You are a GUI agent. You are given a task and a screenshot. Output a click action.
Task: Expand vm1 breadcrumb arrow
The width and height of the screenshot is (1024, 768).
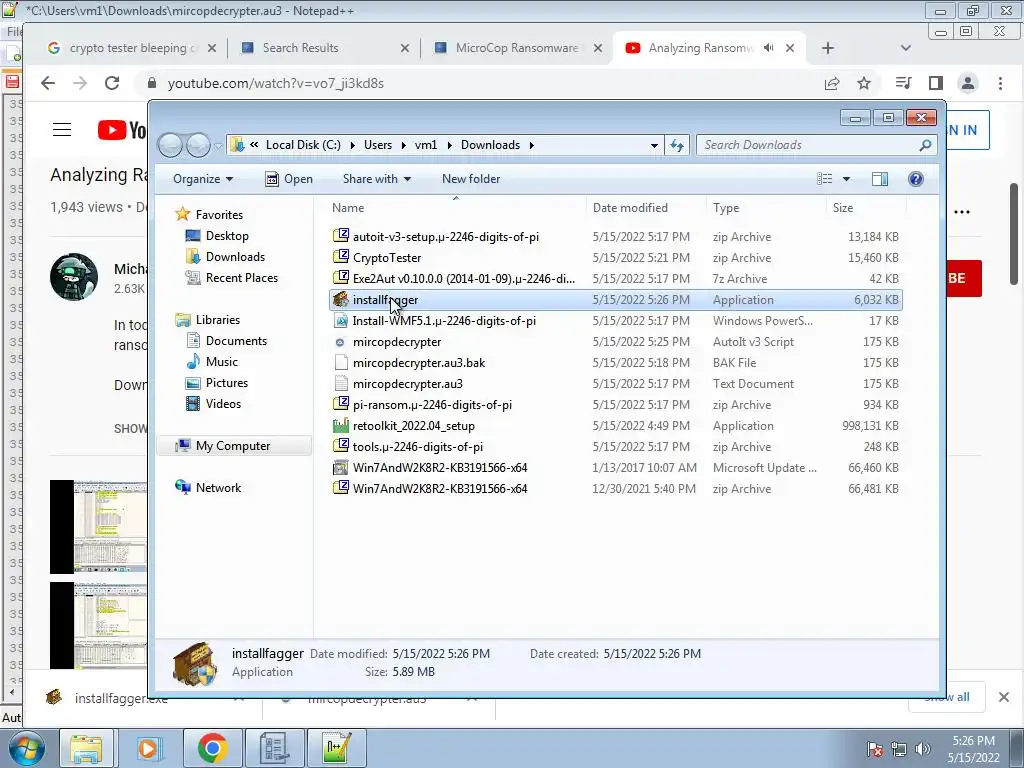pyautogui.click(x=449, y=145)
